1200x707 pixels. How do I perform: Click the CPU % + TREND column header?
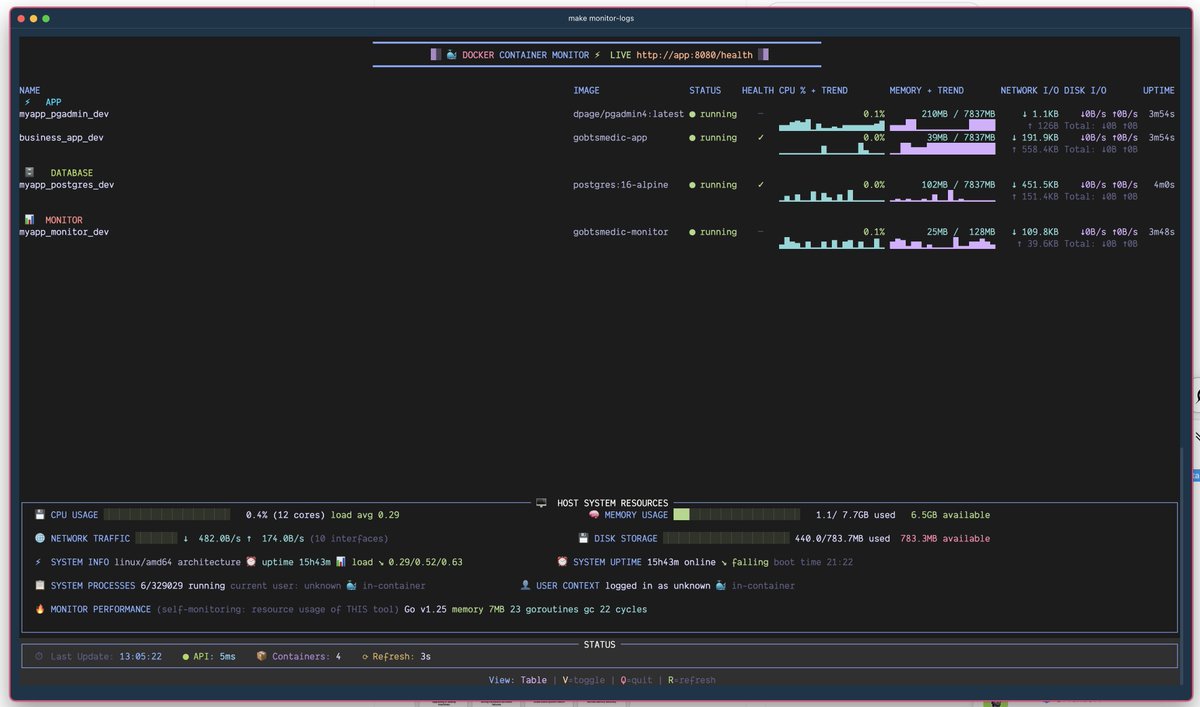(813, 90)
